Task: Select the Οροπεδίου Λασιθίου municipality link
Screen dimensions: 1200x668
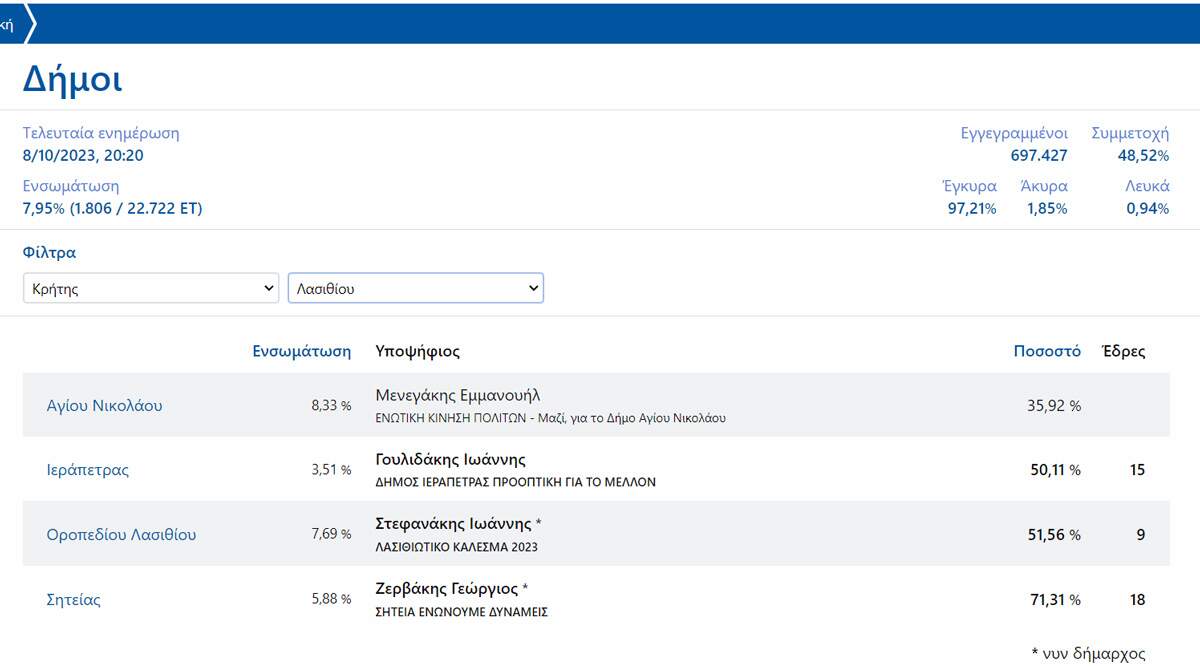Action: pos(121,535)
